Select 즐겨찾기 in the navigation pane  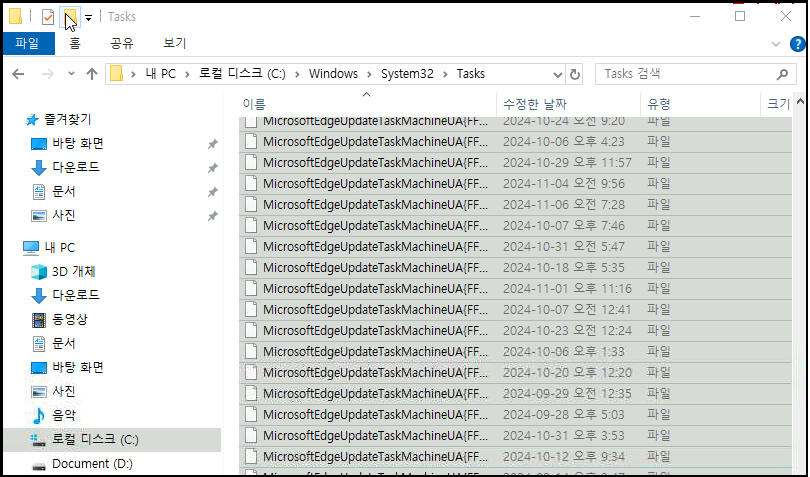coord(67,119)
